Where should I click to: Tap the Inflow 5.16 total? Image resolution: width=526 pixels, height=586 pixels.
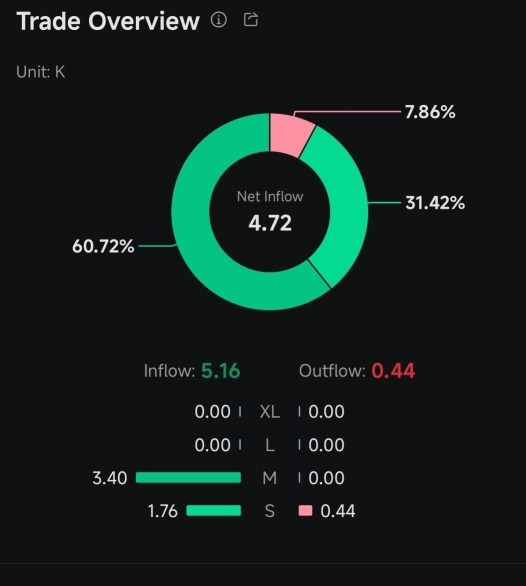[x=192, y=371]
